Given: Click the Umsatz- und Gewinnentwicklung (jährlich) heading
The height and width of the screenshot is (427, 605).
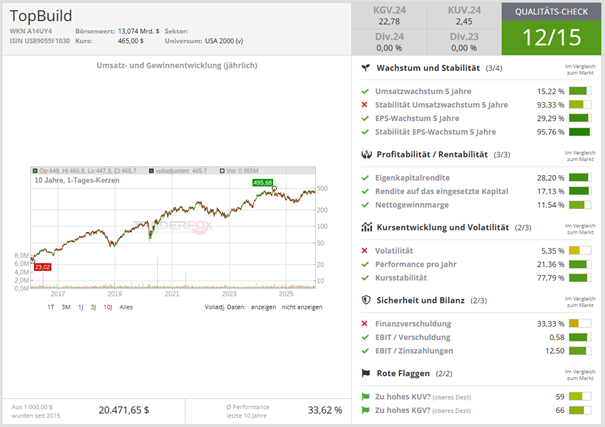Looking at the screenshot, I should pyautogui.click(x=177, y=66).
